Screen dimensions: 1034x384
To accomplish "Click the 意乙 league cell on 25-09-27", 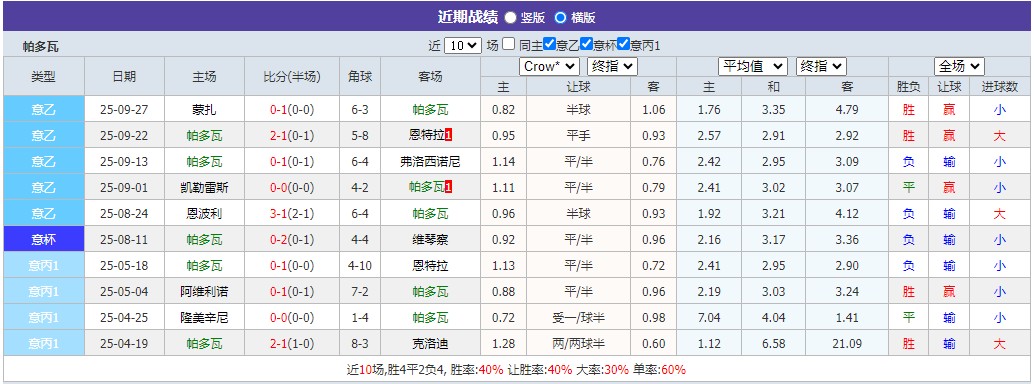I will coord(44,110).
